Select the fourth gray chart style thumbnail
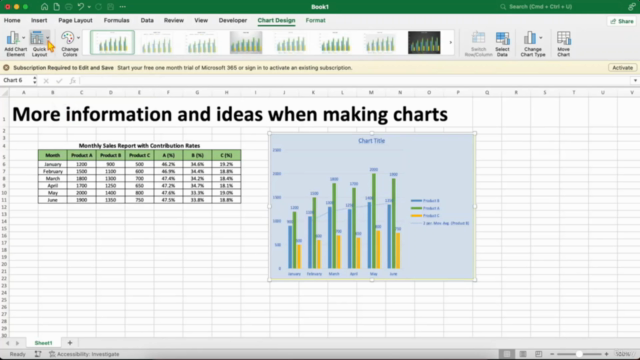The image size is (640, 360). 246,42
